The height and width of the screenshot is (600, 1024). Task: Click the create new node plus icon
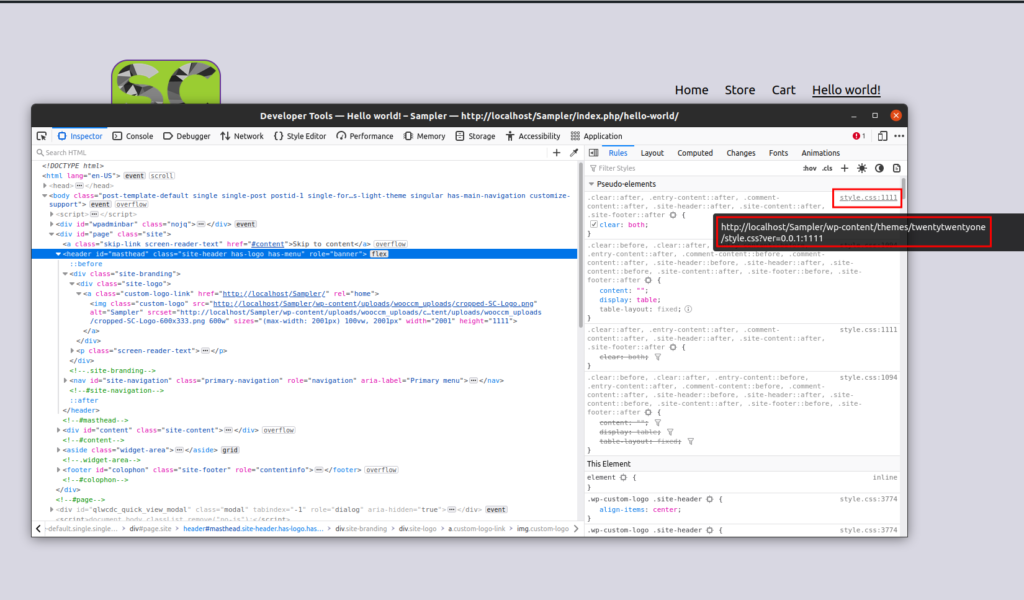pos(556,153)
